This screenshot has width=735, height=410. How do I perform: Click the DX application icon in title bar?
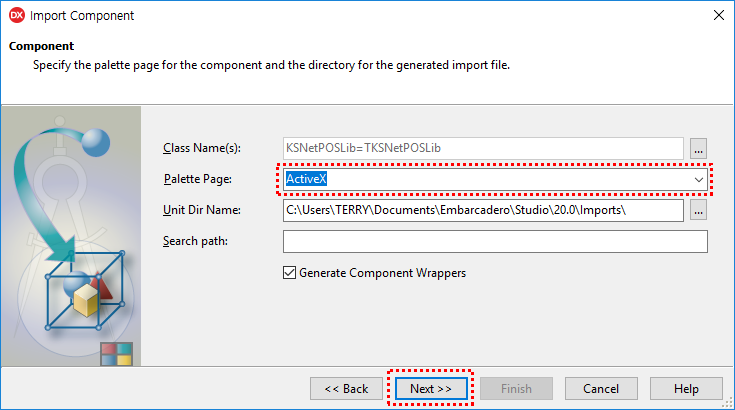tap(17, 15)
